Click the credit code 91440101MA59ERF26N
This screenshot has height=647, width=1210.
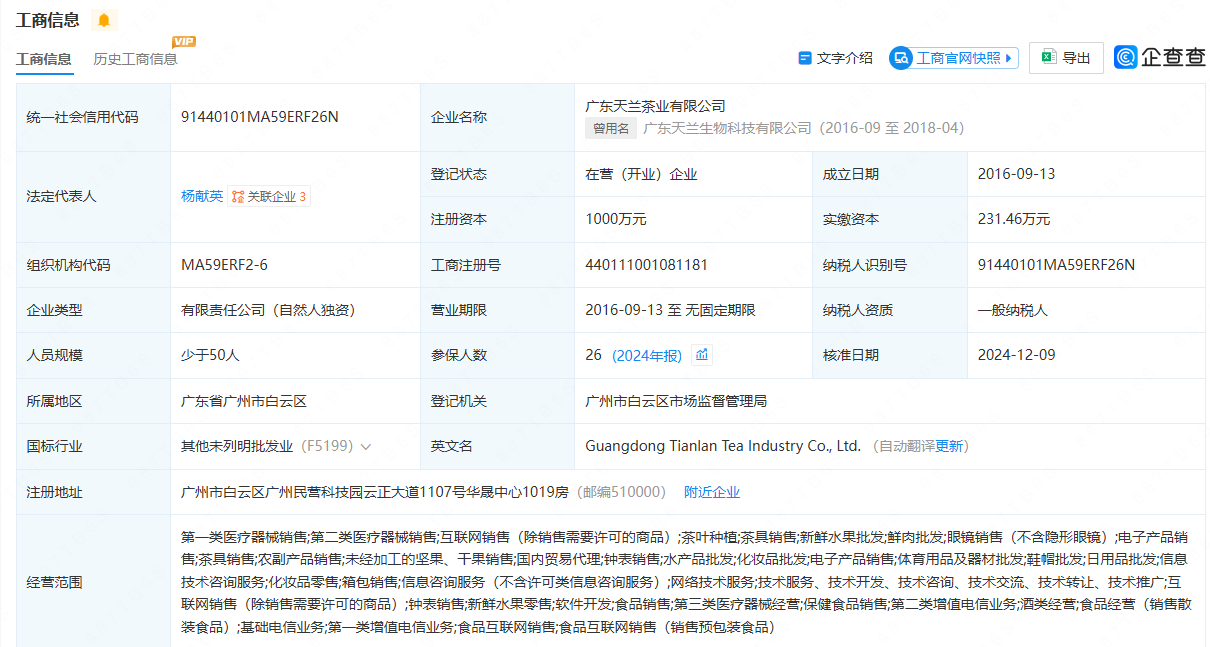260,117
